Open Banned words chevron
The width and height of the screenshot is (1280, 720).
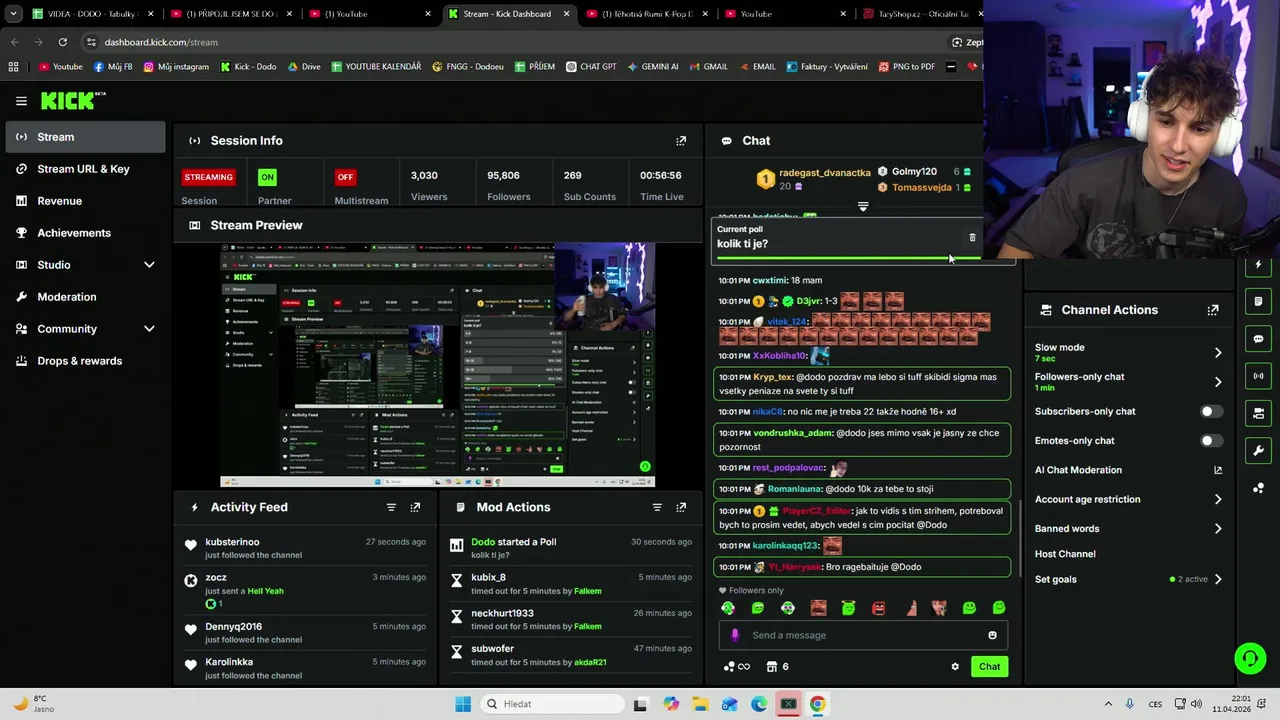pyautogui.click(x=1217, y=529)
